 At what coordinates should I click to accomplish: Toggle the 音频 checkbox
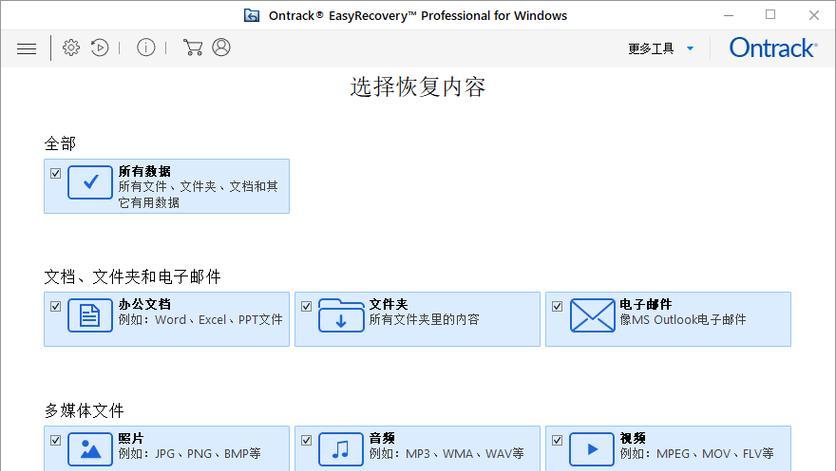tap(306, 440)
